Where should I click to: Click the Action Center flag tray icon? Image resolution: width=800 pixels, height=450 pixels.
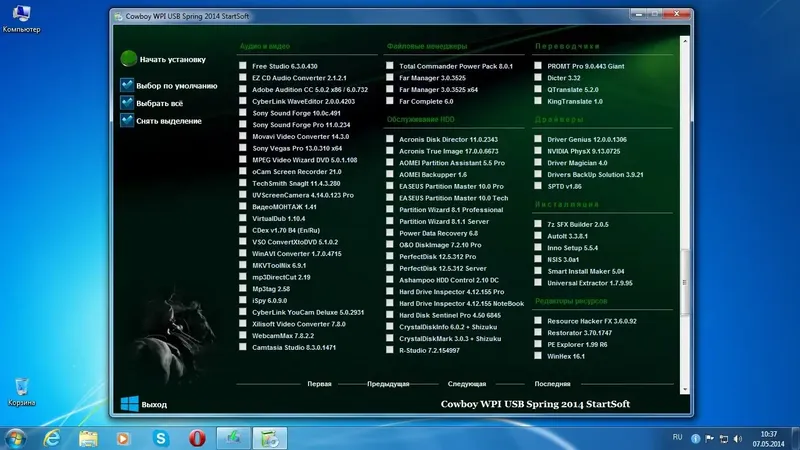709,439
